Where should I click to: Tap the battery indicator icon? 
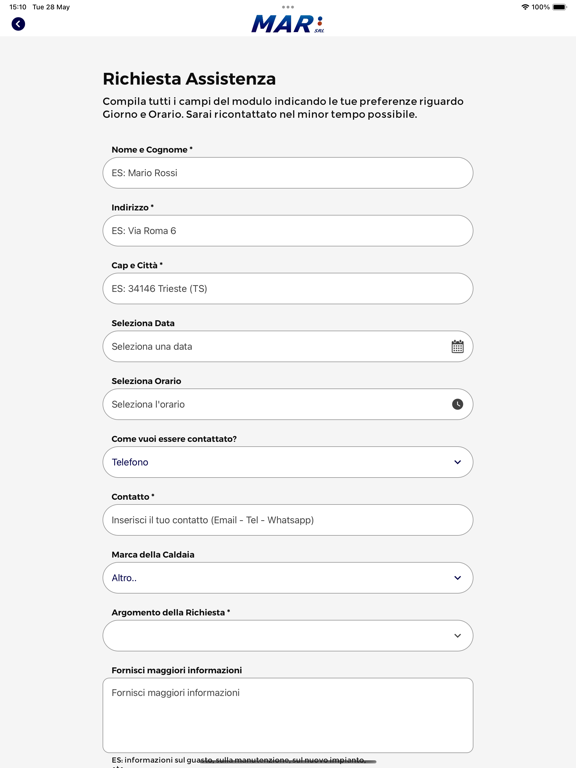[x=559, y=7]
